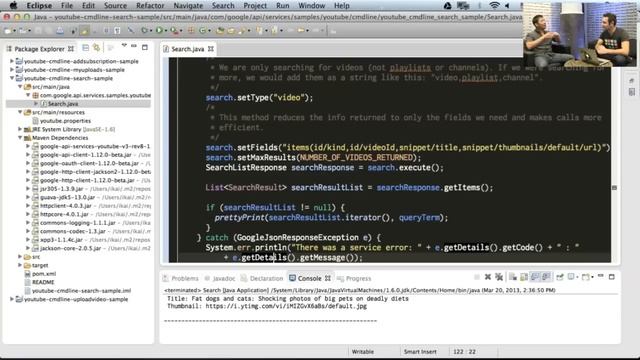The image size is (640, 360).
Task: Open the Window menu
Action: [x=311, y=6]
